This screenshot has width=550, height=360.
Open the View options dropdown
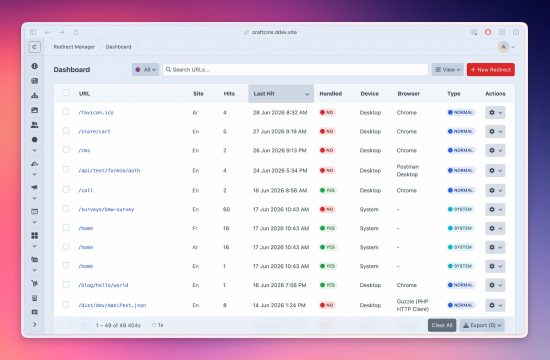tap(448, 70)
